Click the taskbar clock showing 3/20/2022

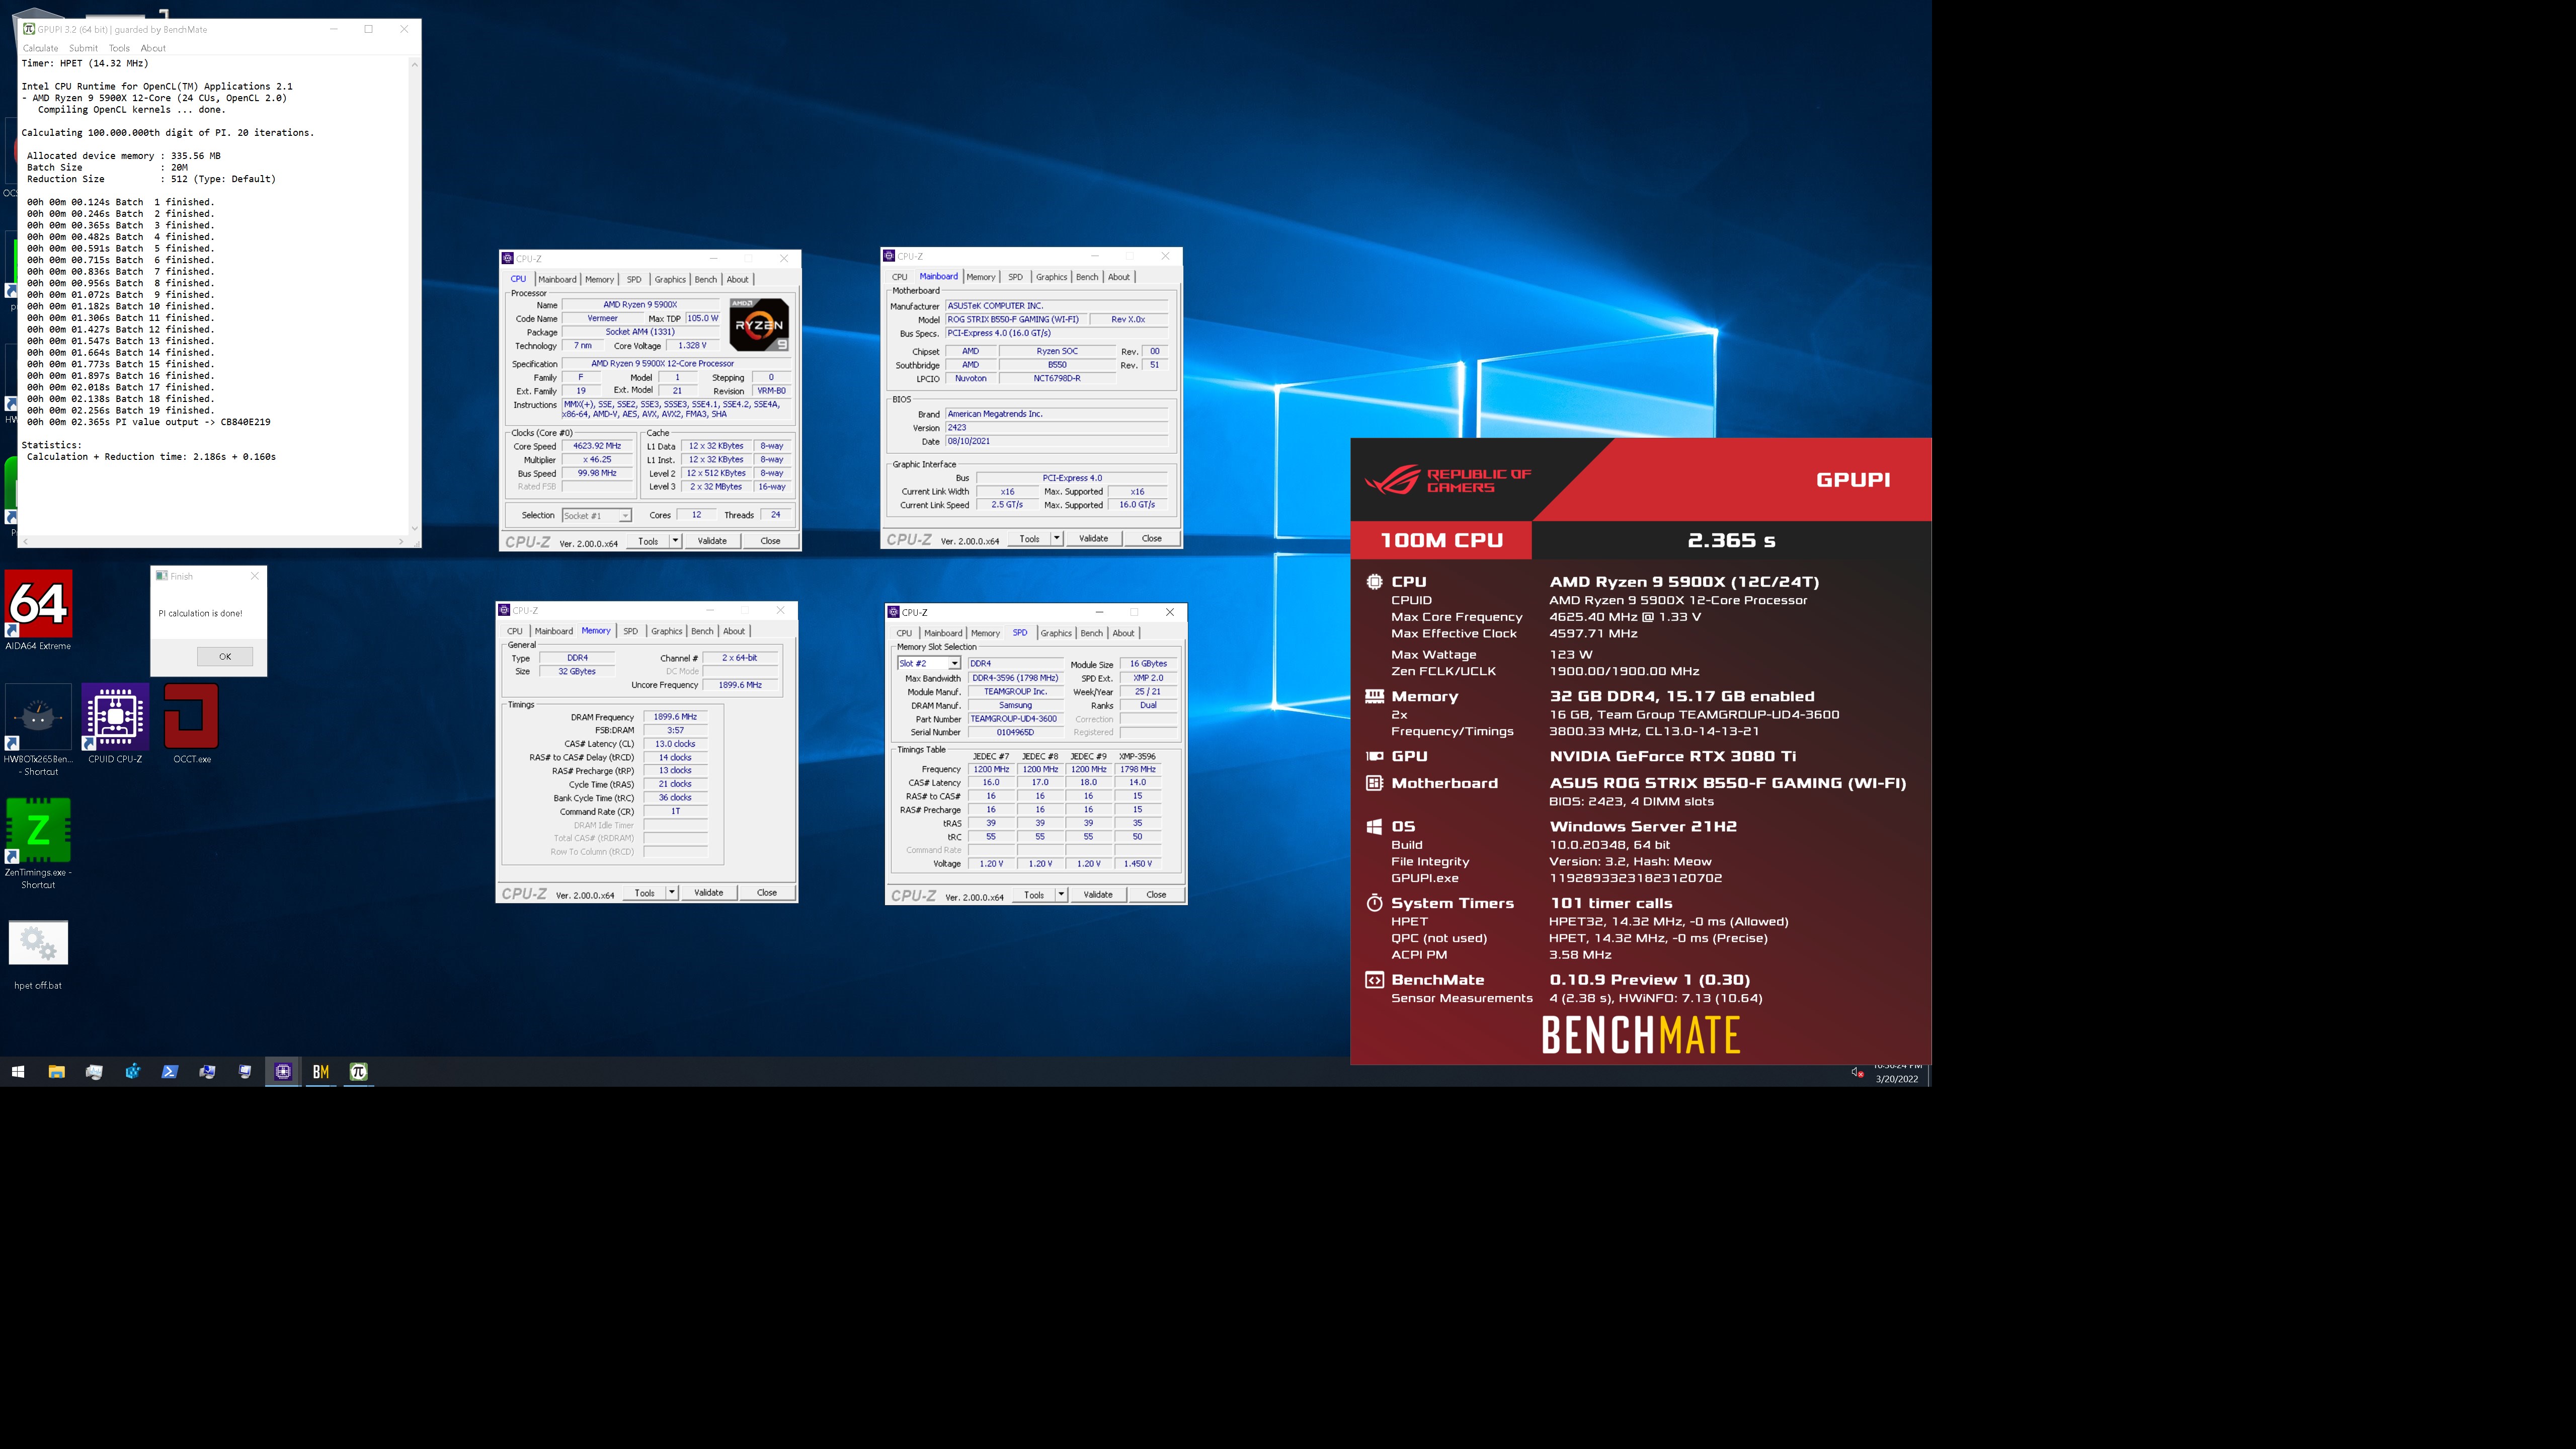click(1896, 1073)
